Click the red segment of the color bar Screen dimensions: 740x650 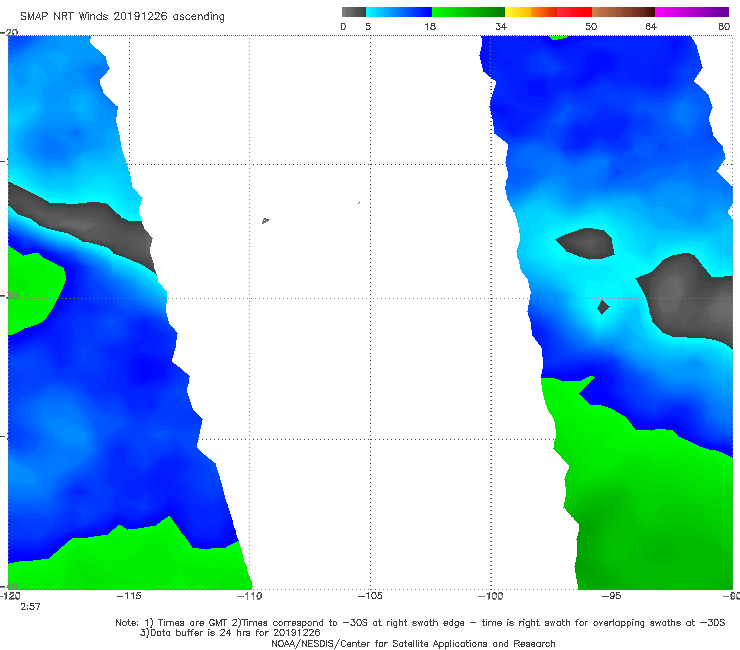[574, 12]
